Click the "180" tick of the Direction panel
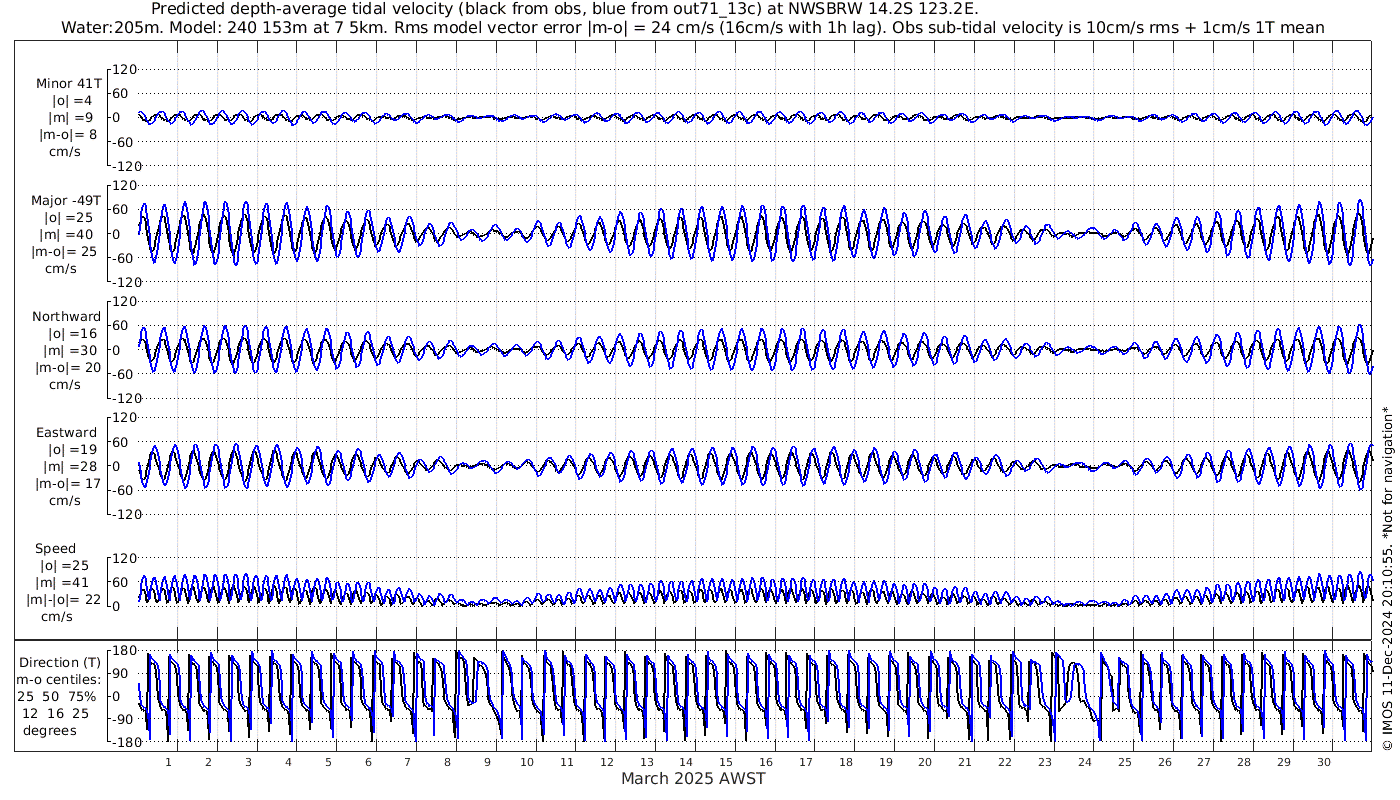This screenshot has width=1400, height=800. 124,651
